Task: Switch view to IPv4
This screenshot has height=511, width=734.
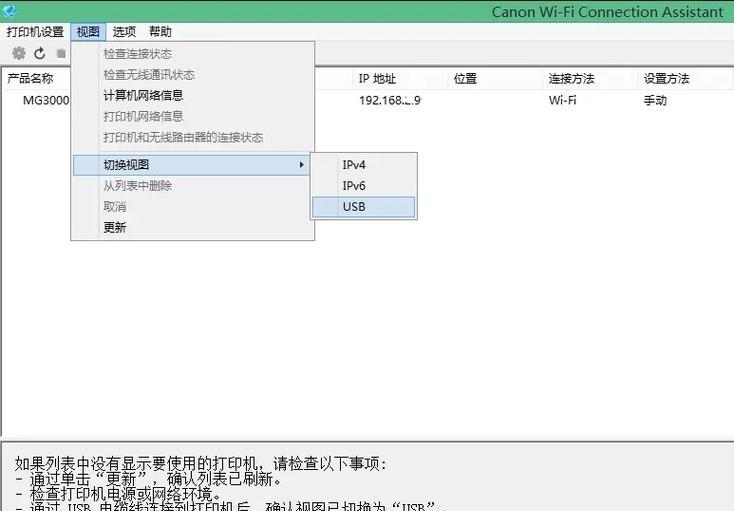Action: [x=364, y=165]
